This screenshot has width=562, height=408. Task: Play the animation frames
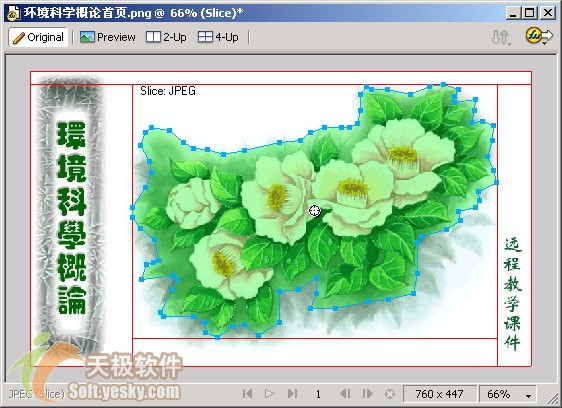[x=270, y=394]
